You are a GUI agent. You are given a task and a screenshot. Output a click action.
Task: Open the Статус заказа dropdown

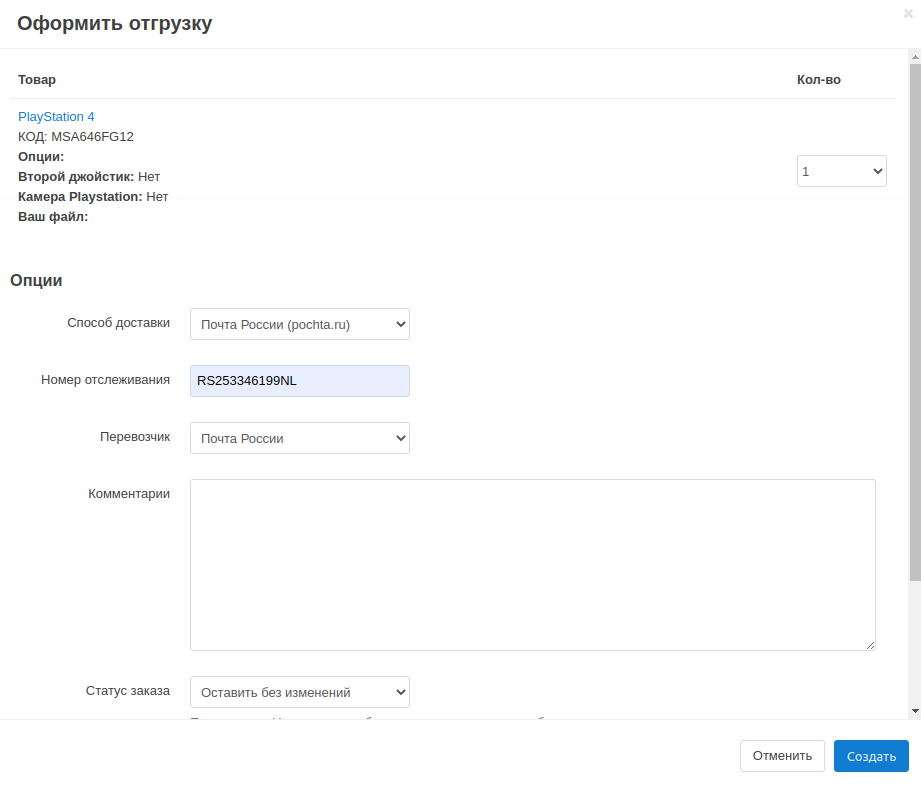tap(300, 692)
